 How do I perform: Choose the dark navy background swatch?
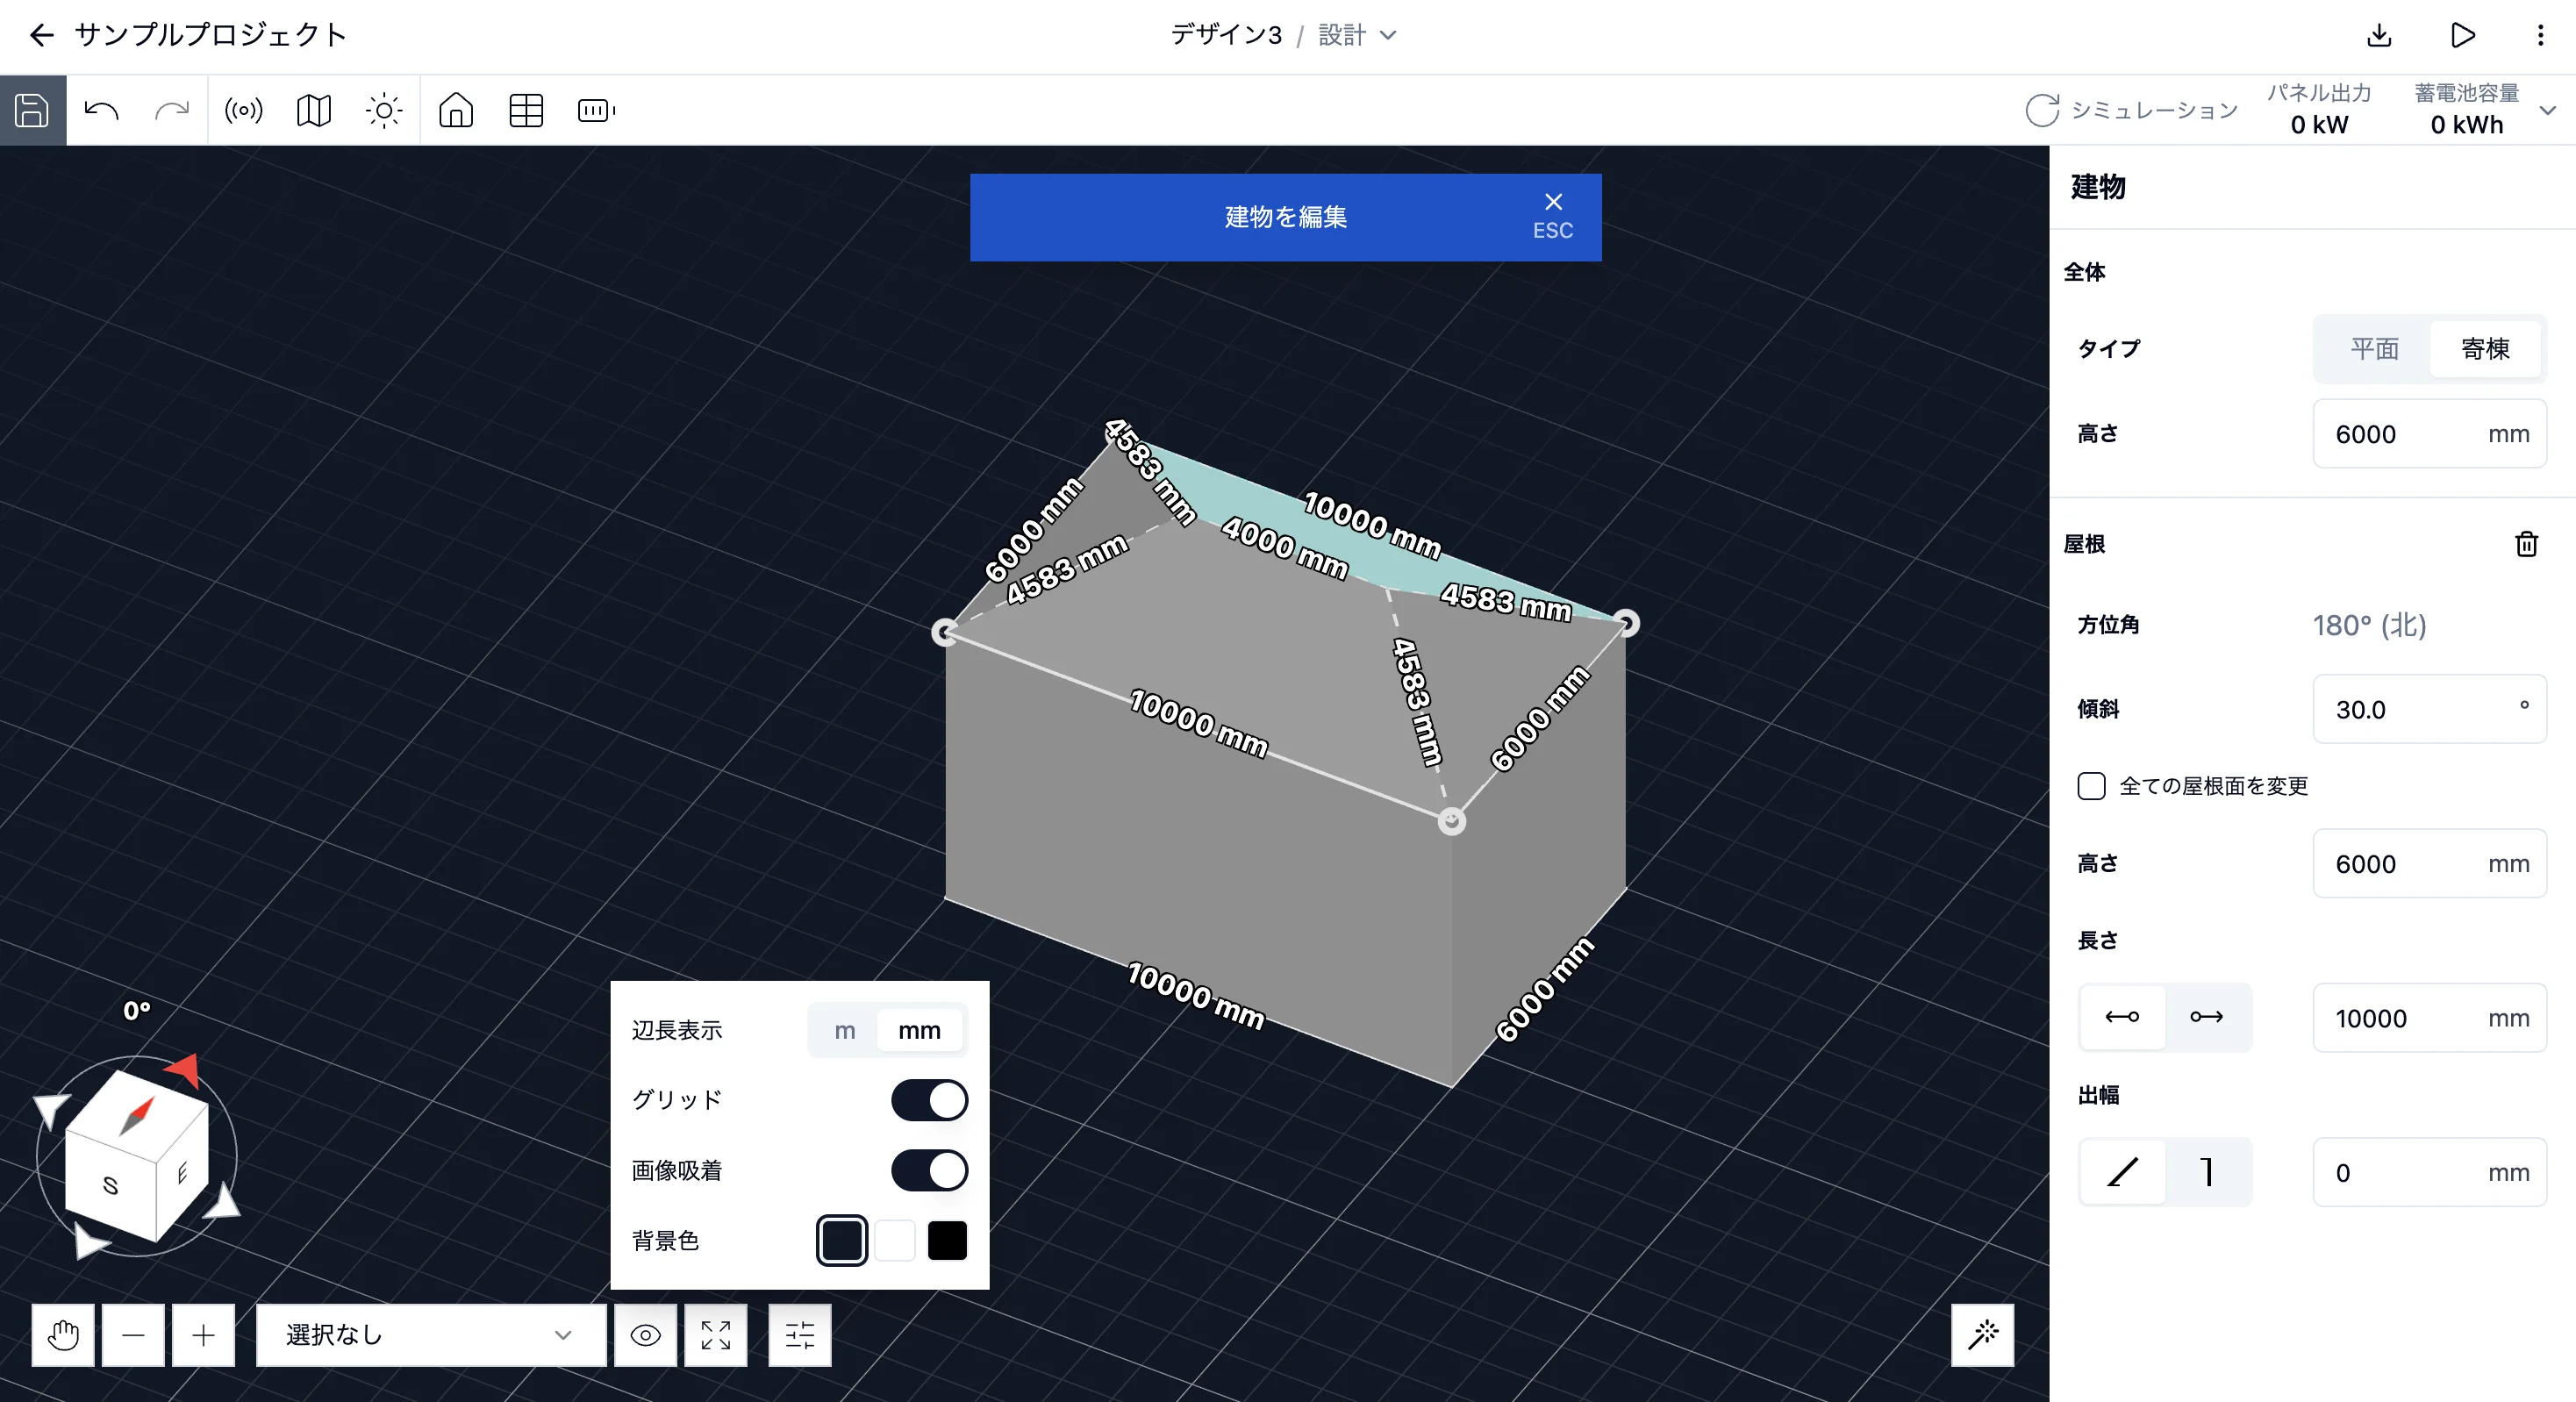pyautogui.click(x=842, y=1241)
